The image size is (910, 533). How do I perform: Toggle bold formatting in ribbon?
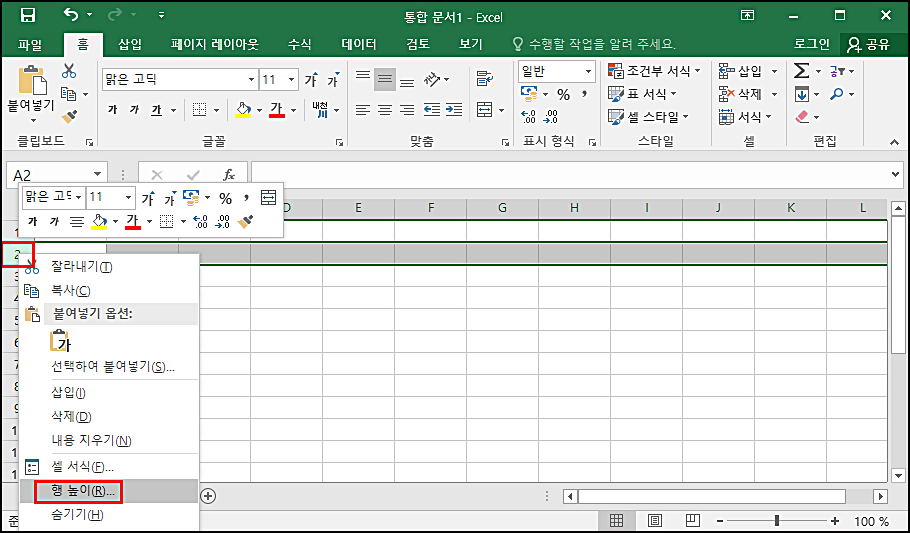113,110
